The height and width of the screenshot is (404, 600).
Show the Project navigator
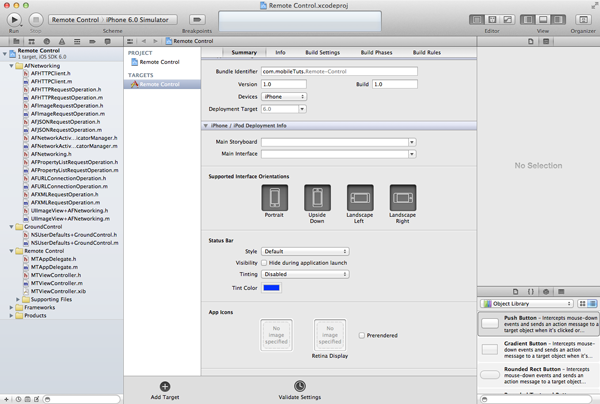pos(16,41)
